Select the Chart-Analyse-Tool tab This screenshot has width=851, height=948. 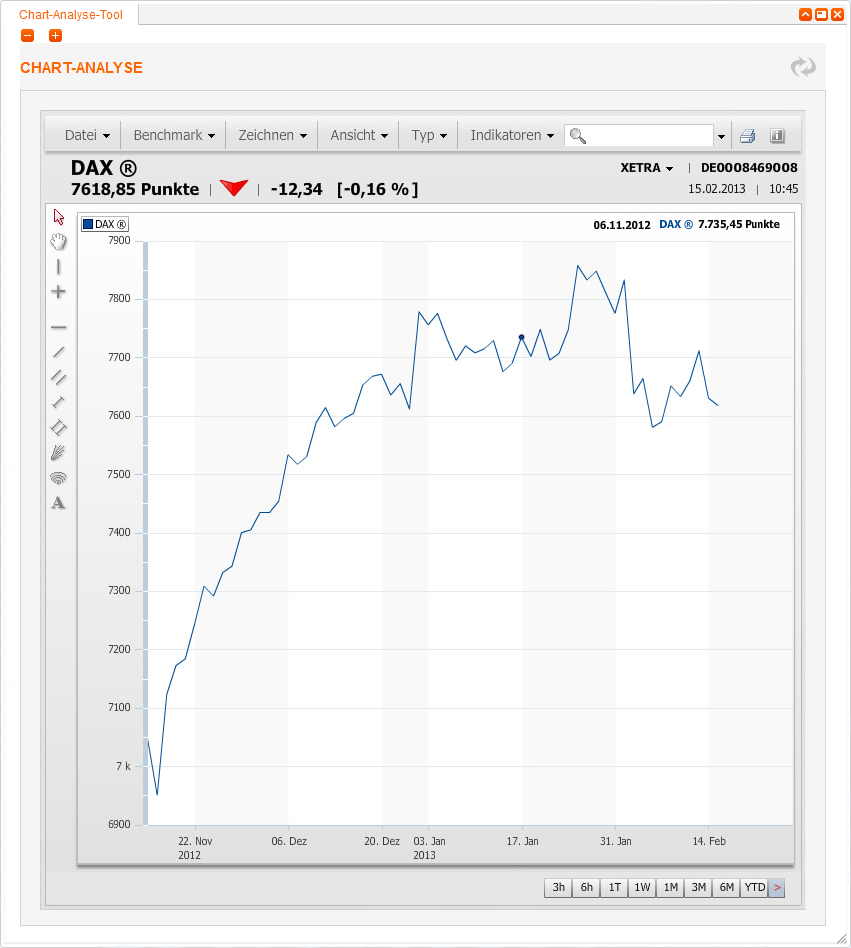click(71, 15)
